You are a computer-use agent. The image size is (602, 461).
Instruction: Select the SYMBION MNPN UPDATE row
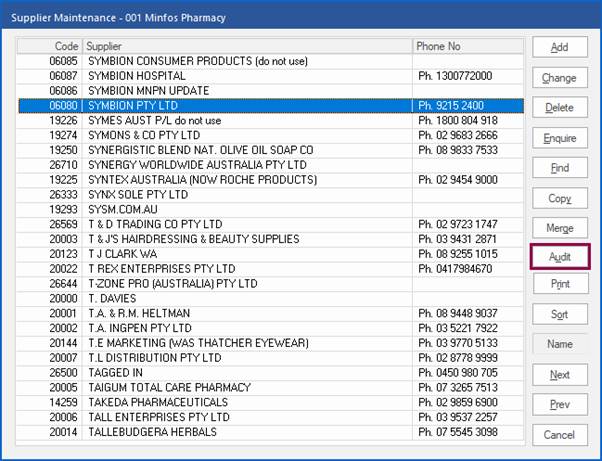coord(270,91)
